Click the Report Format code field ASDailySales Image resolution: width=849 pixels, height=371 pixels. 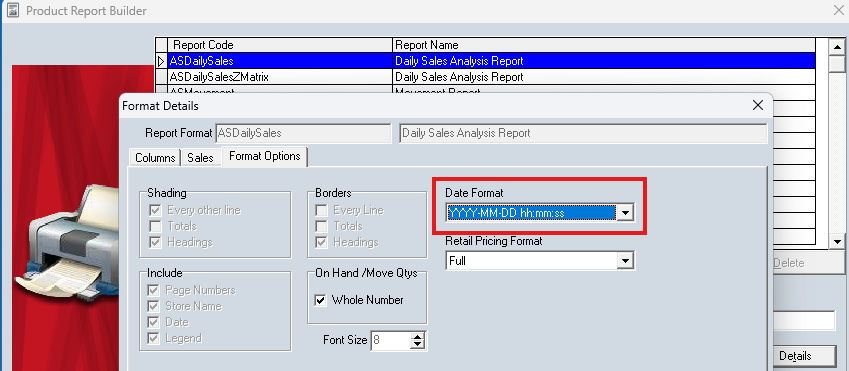pyautogui.click(x=303, y=133)
